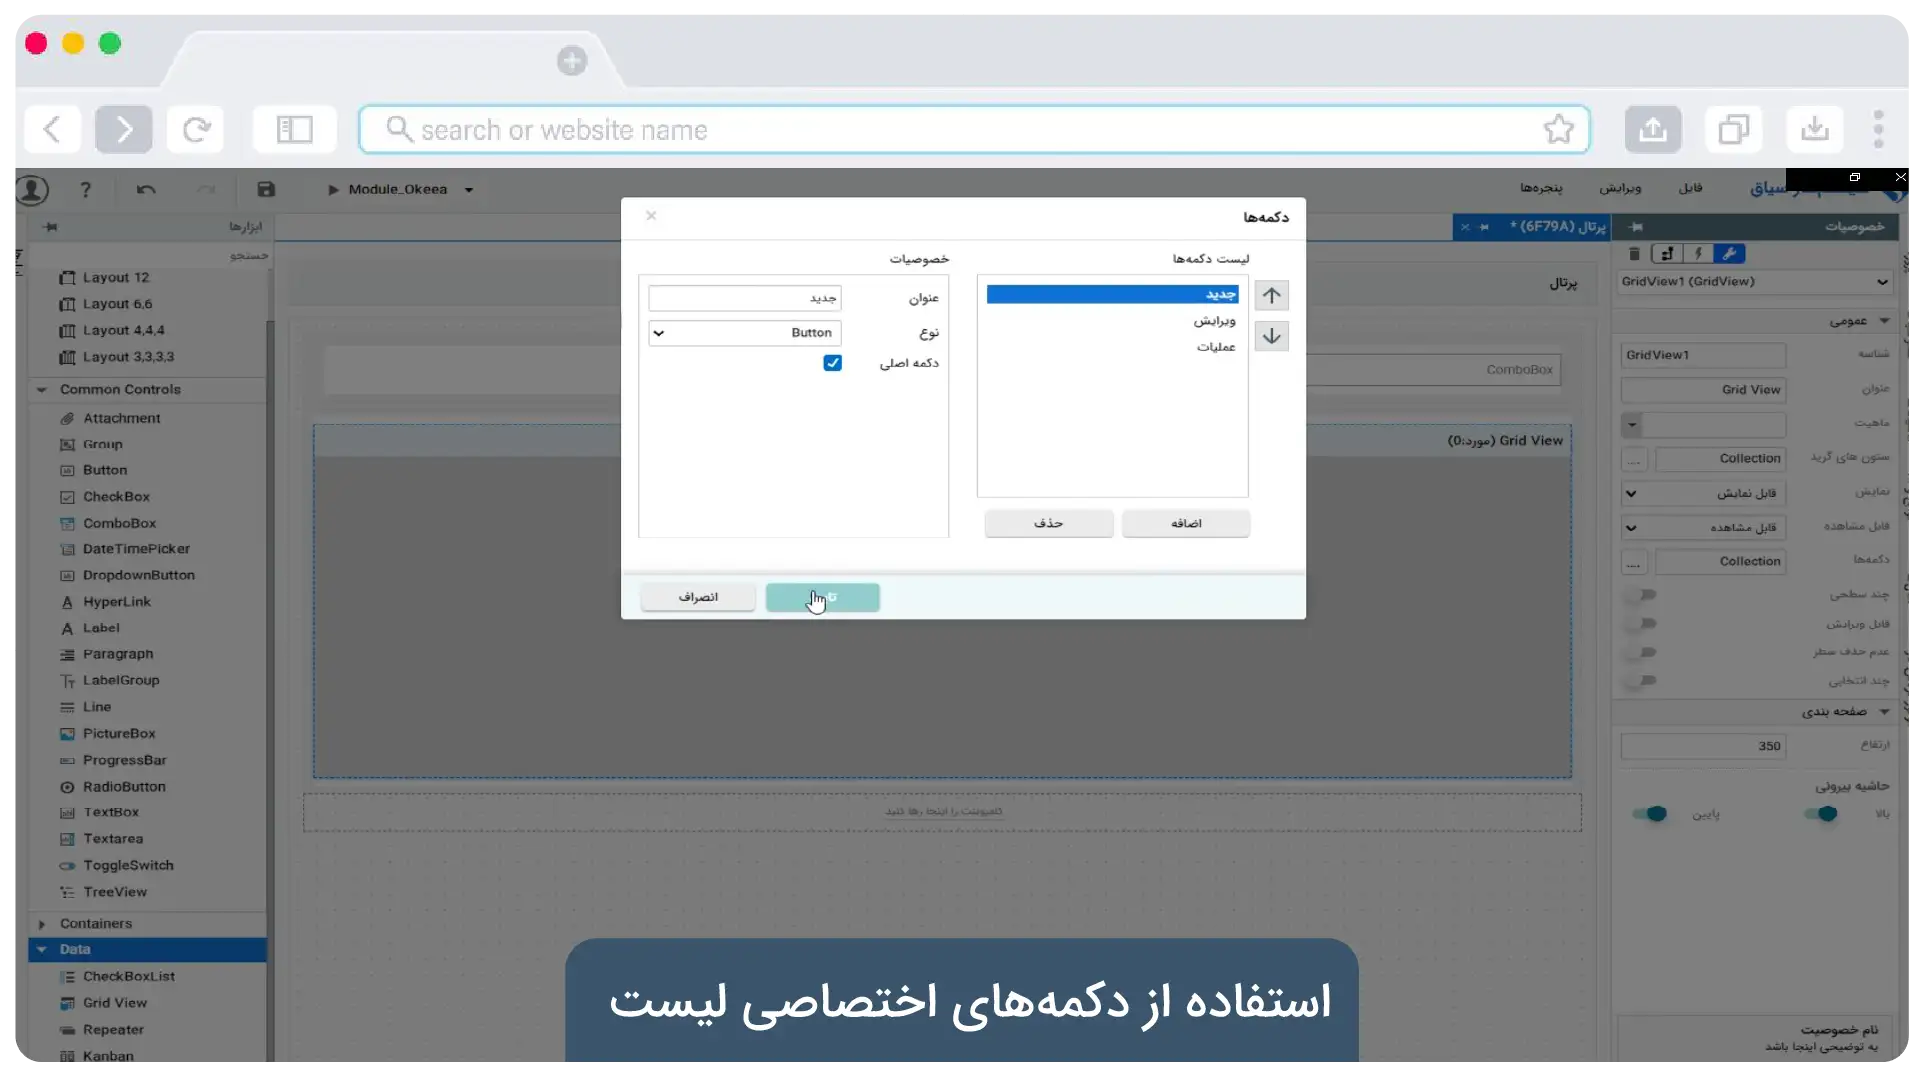Image resolution: width=1924 pixels, height=1077 pixels.
Task: Open the فایل menu
Action: click(1690, 188)
